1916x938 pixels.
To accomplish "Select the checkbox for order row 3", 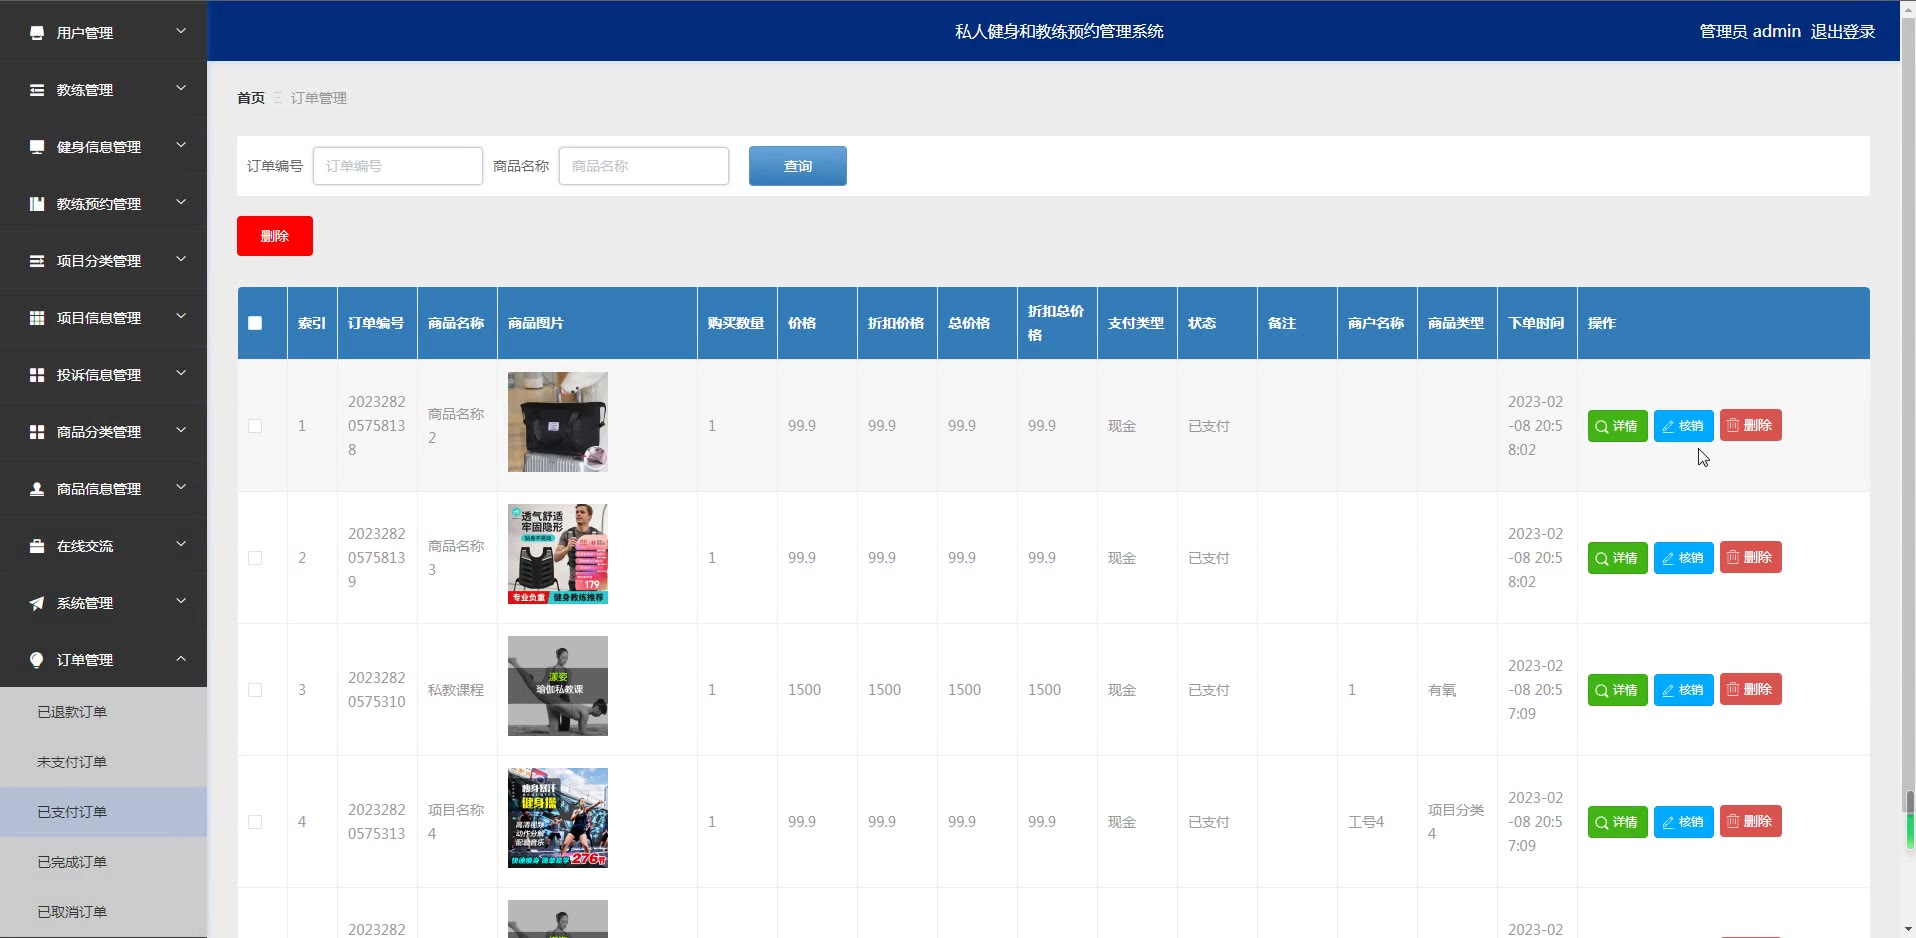I will tap(255, 690).
